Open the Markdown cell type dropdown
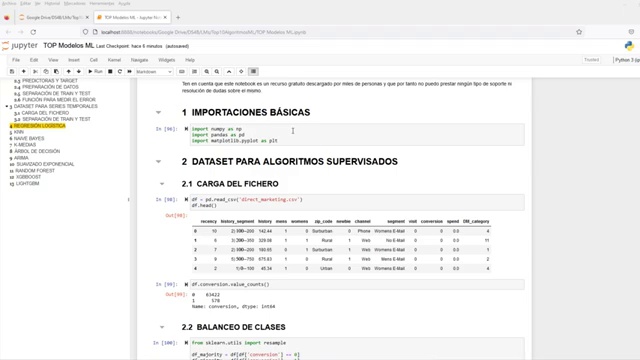The height and width of the screenshot is (360, 640). pyautogui.click(x=154, y=72)
